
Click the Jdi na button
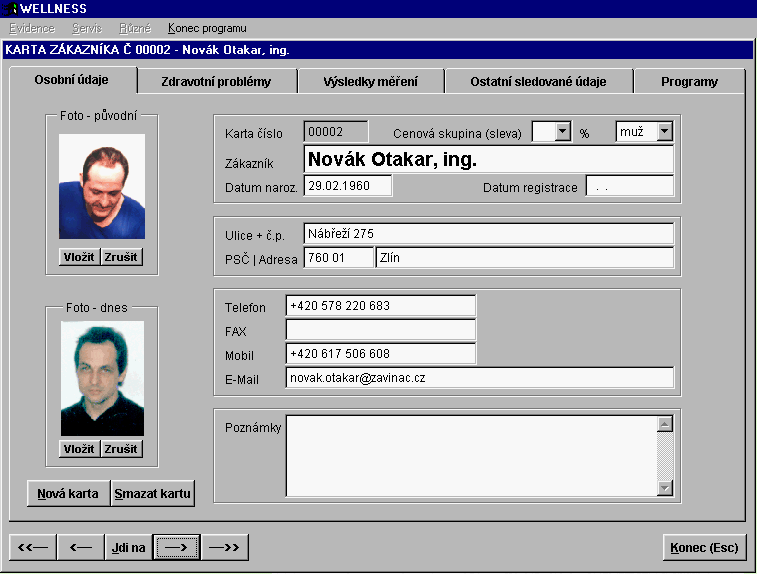pos(128,547)
